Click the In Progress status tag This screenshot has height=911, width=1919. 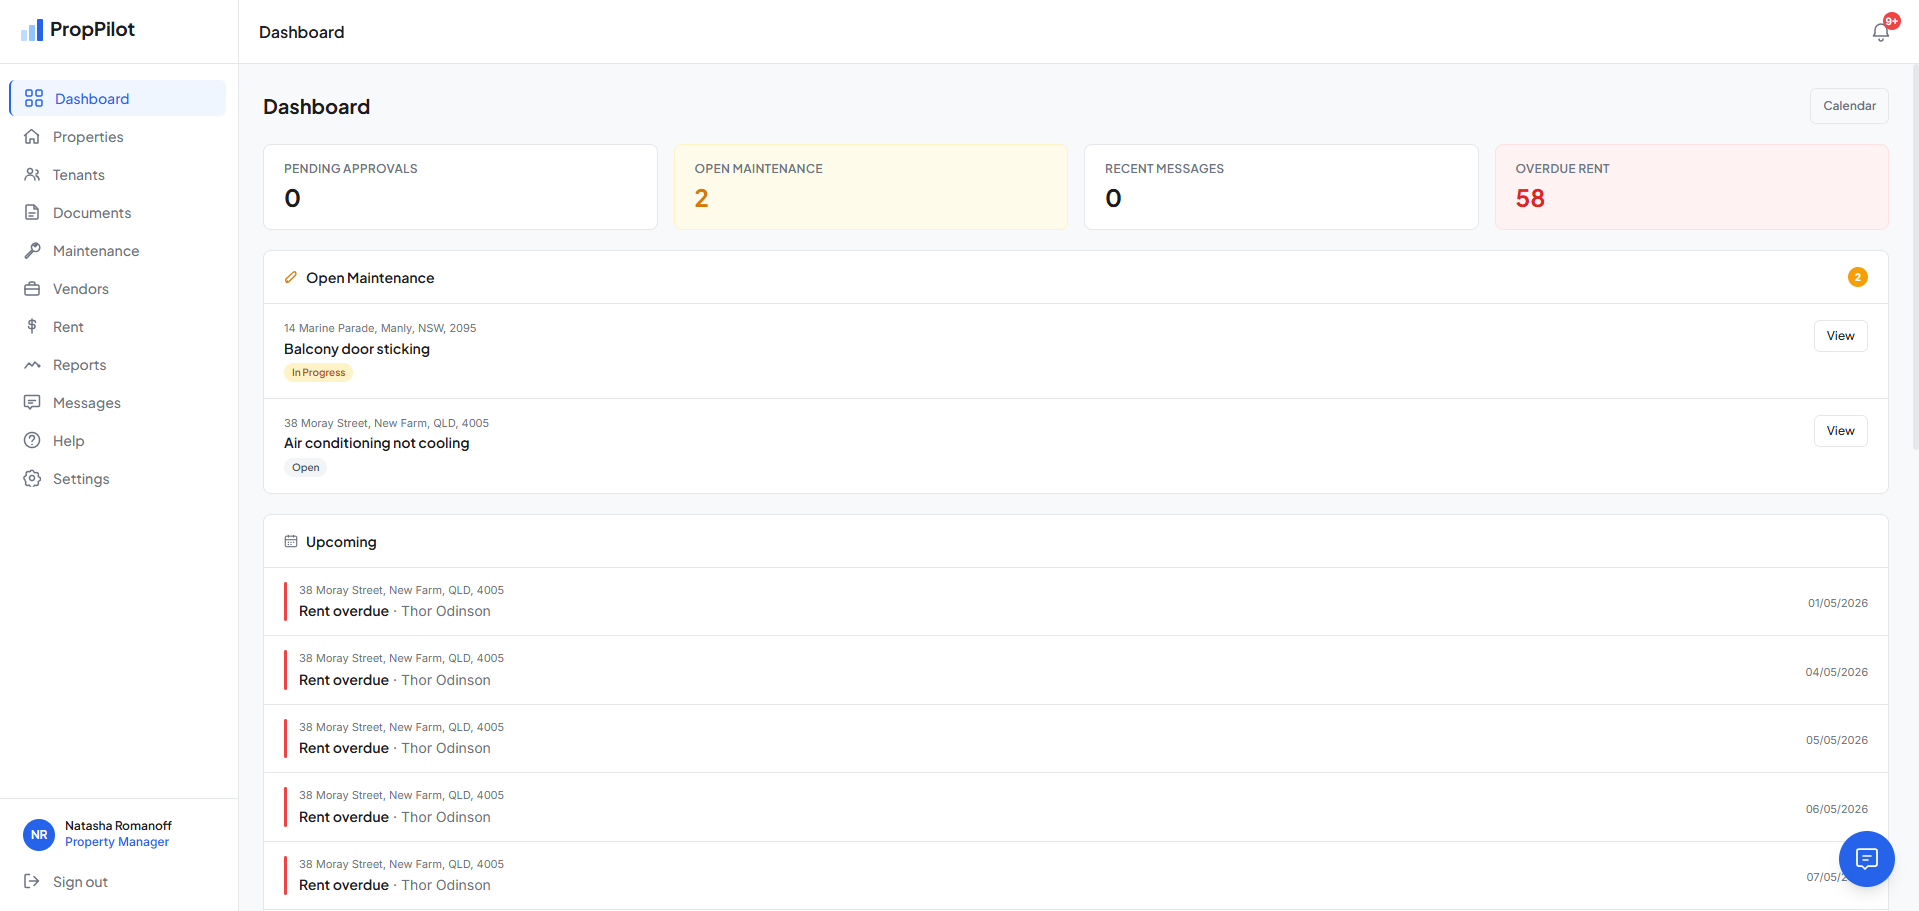click(318, 373)
